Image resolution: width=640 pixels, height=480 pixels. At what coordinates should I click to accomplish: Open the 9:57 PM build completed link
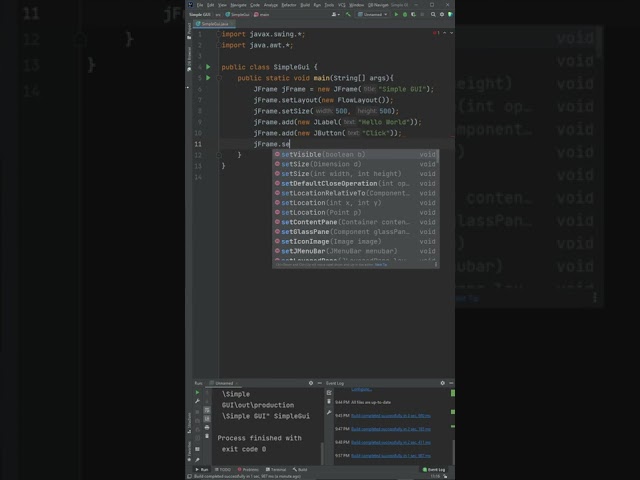[x=391, y=456]
